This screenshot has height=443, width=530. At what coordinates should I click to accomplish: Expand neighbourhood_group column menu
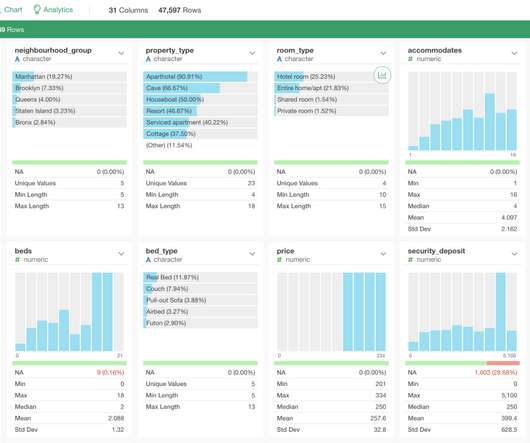tap(121, 53)
